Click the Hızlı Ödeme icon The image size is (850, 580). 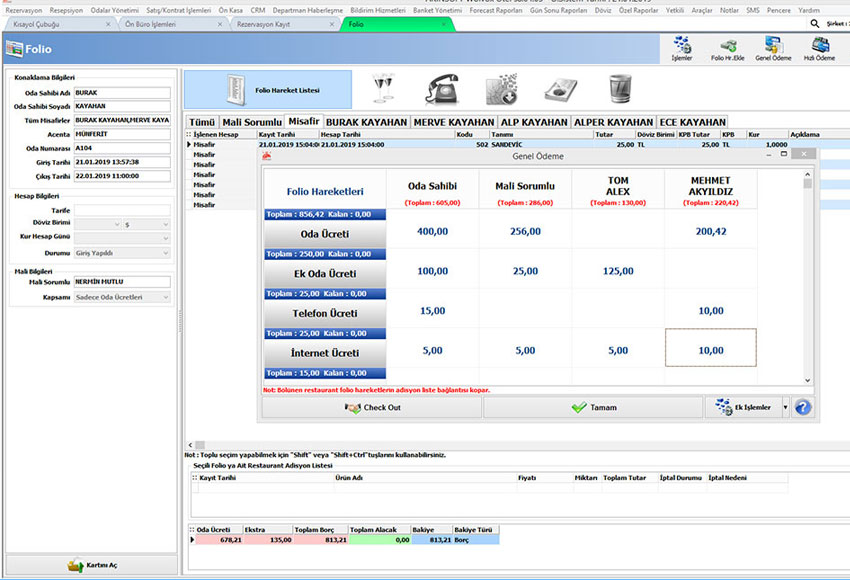point(819,48)
